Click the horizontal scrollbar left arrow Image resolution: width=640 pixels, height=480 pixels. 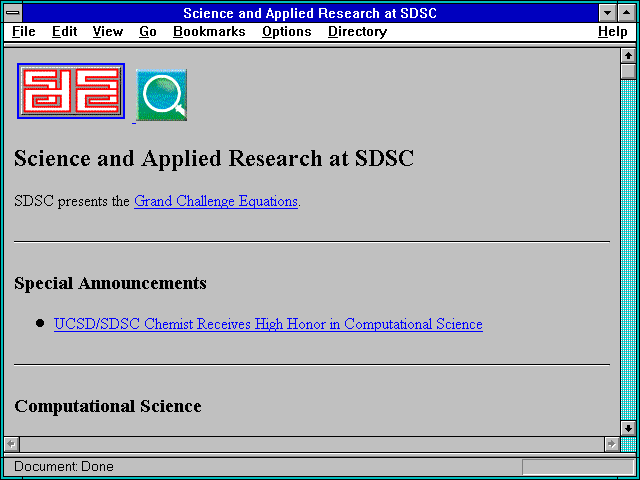click(12, 444)
